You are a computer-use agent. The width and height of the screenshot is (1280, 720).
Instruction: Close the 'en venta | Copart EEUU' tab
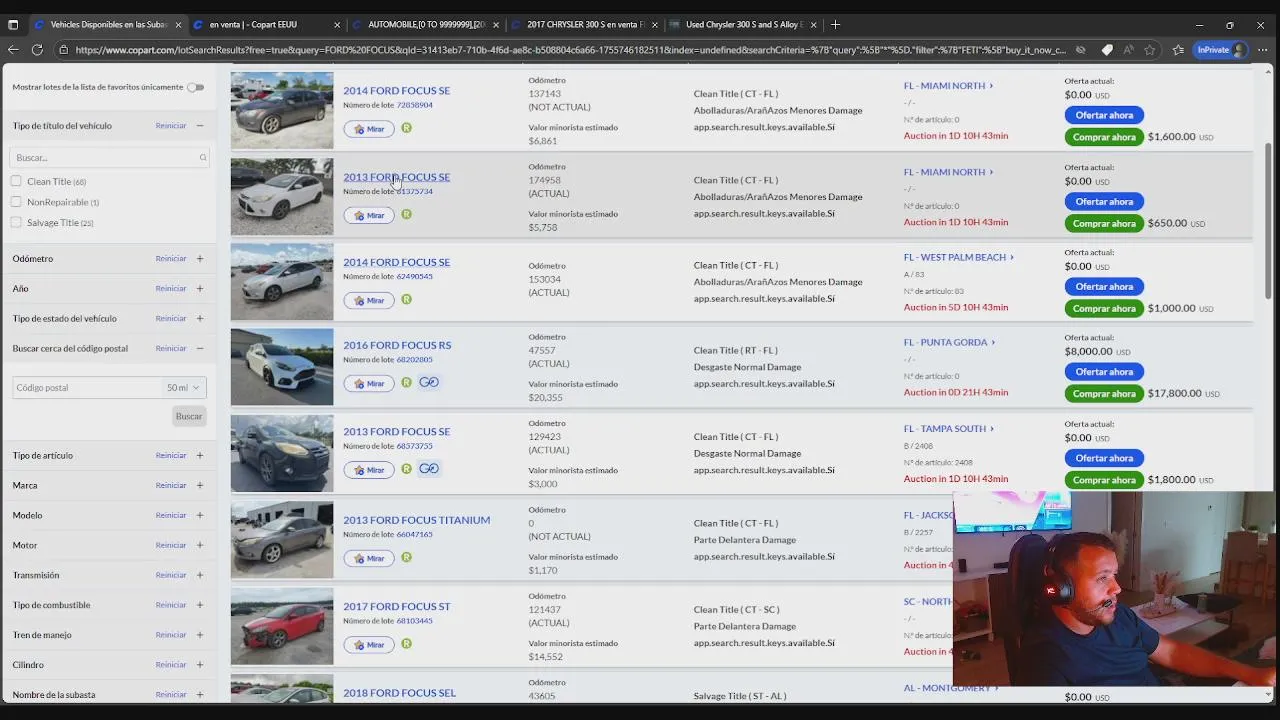[337, 24]
